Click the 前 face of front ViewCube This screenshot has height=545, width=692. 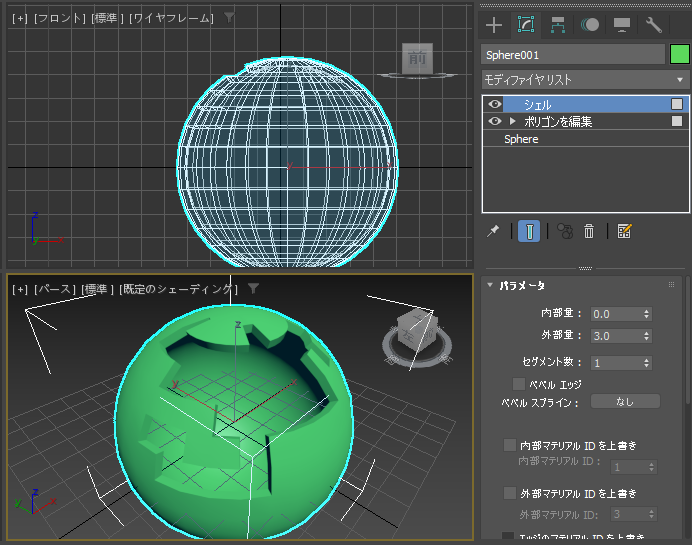pyautogui.click(x=417, y=58)
